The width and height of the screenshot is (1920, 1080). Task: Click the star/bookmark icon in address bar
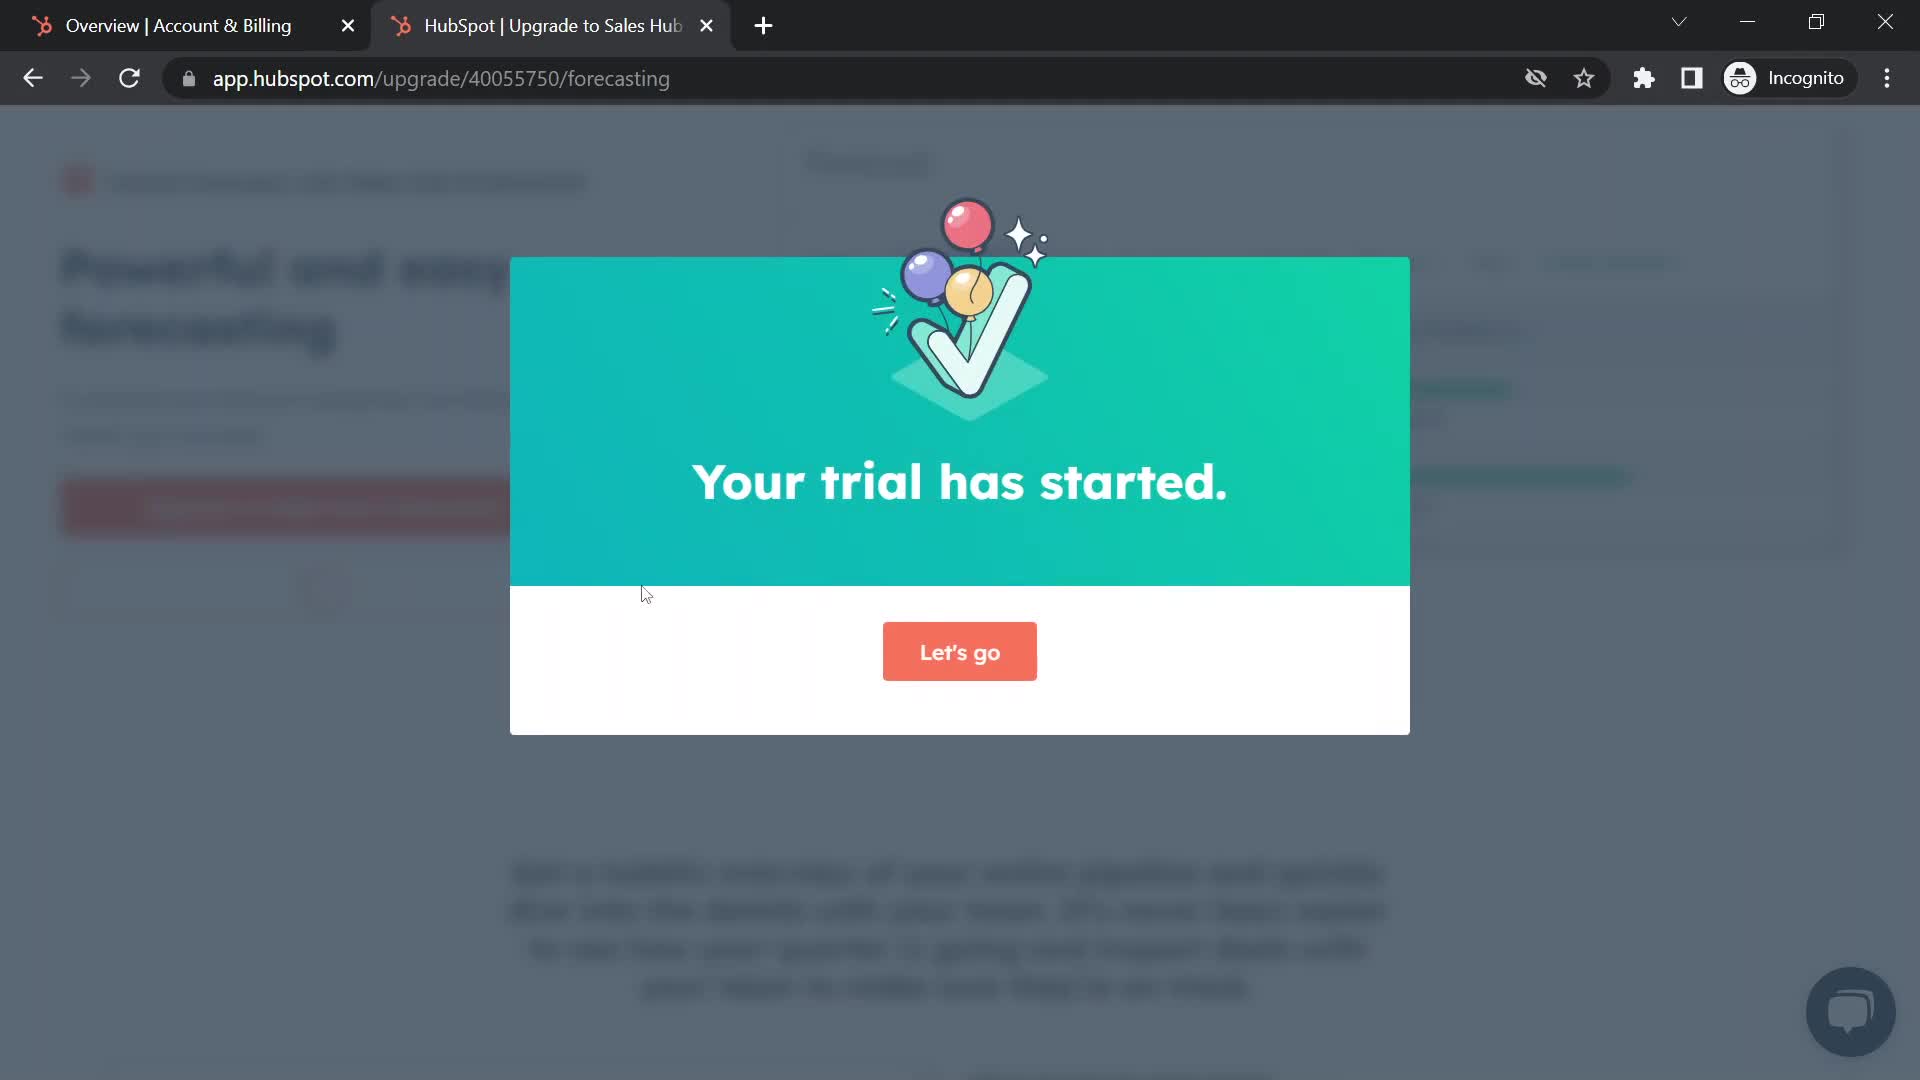pos(1585,78)
